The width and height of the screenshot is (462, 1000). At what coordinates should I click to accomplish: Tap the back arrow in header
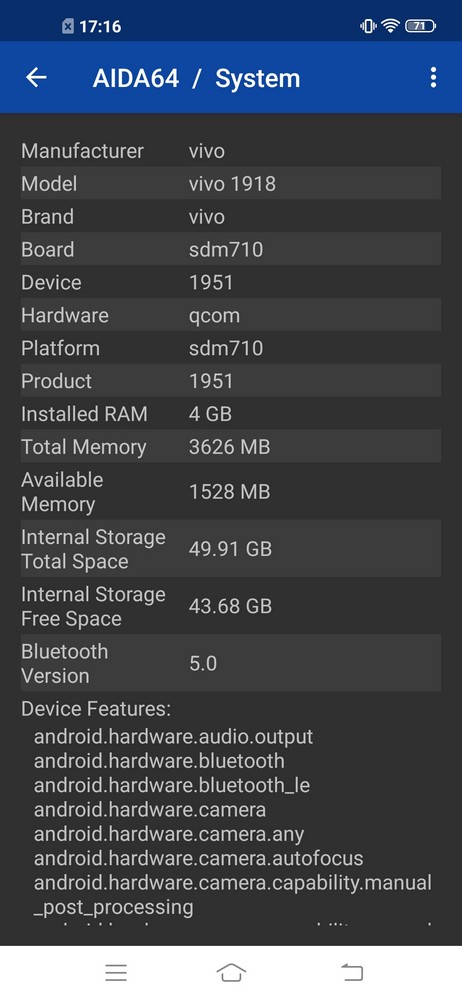(x=36, y=78)
